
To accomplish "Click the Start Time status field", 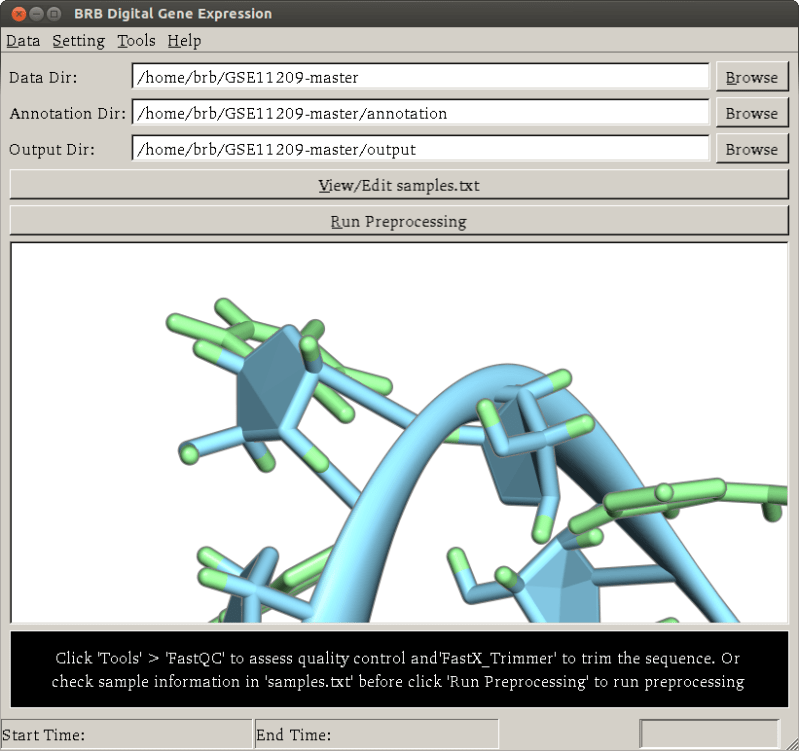I will 126,735.
